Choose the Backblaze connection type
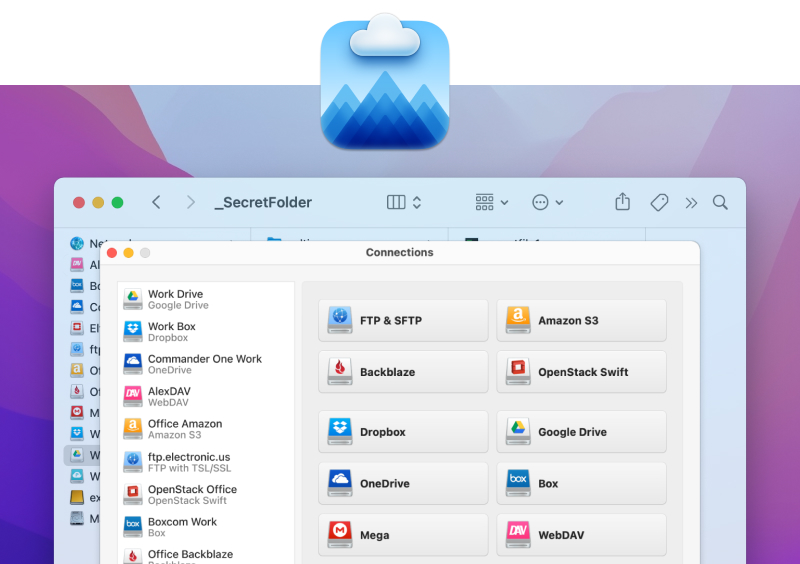Screen dimensions: 800x564 403,372
